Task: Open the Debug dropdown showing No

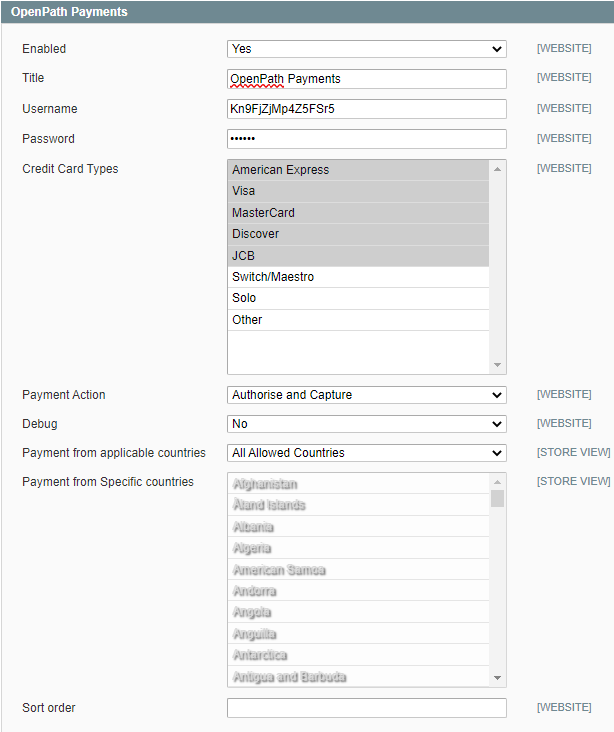Action: pos(367,424)
